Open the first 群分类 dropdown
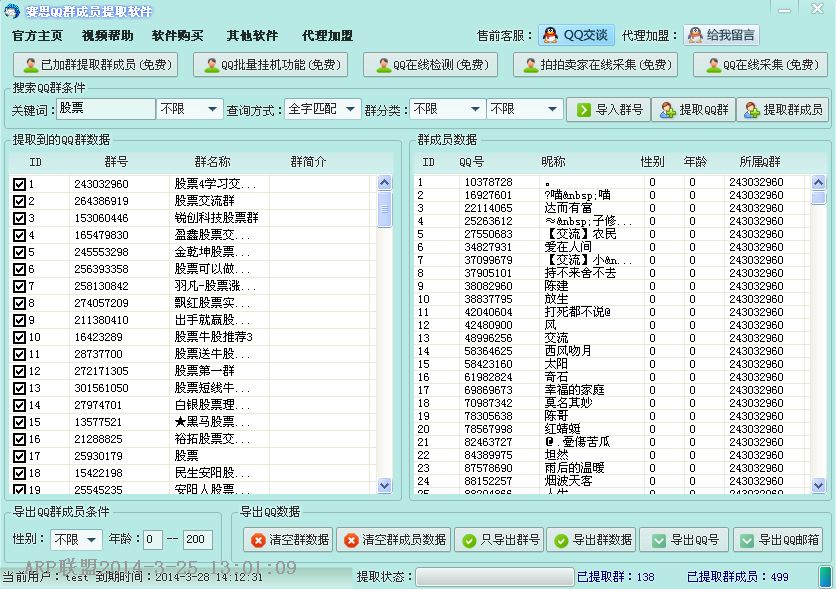 tap(447, 109)
